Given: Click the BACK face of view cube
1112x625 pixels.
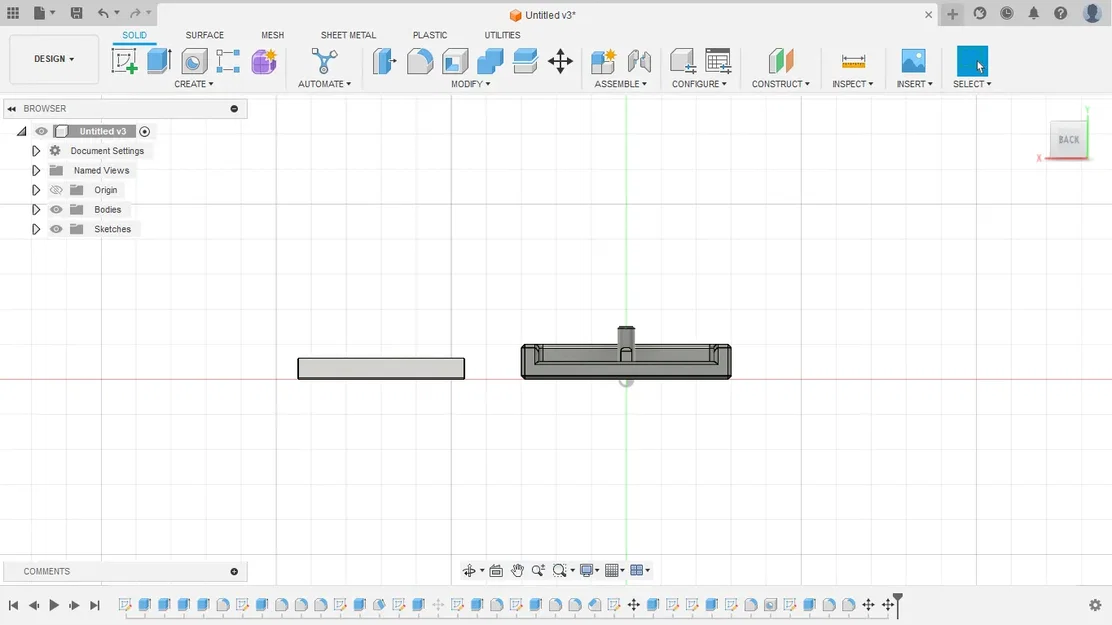Looking at the screenshot, I should [1068, 140].
